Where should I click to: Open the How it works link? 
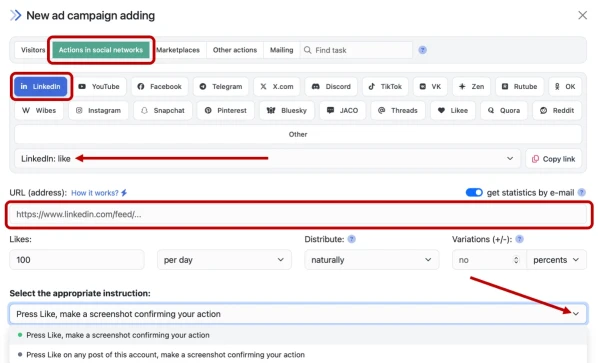tap(99, 193)
